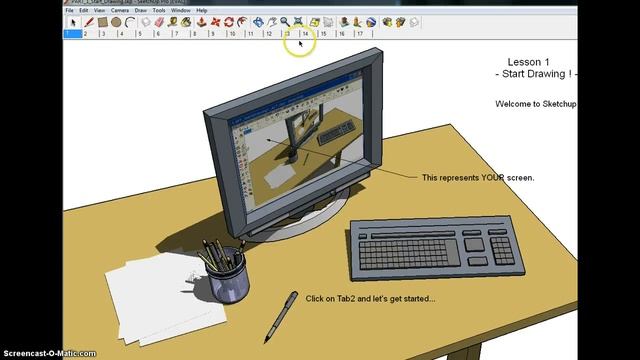This screenshot has width=640, height=360.
Task: Switch to scene tab 12
Action: coord(272,34)
